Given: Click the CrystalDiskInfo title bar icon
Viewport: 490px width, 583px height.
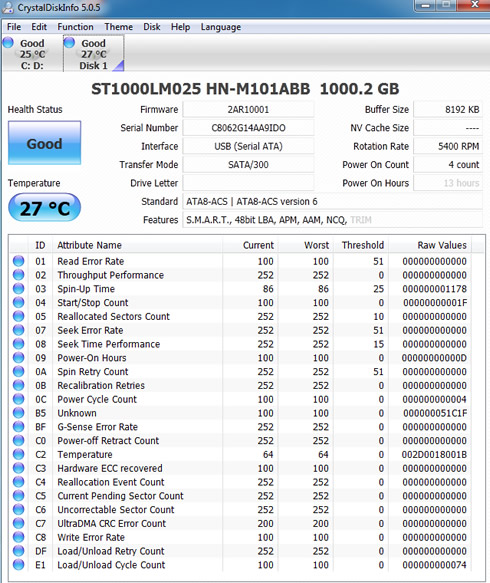Looking at the screenshot, I should tap(7, 7).
